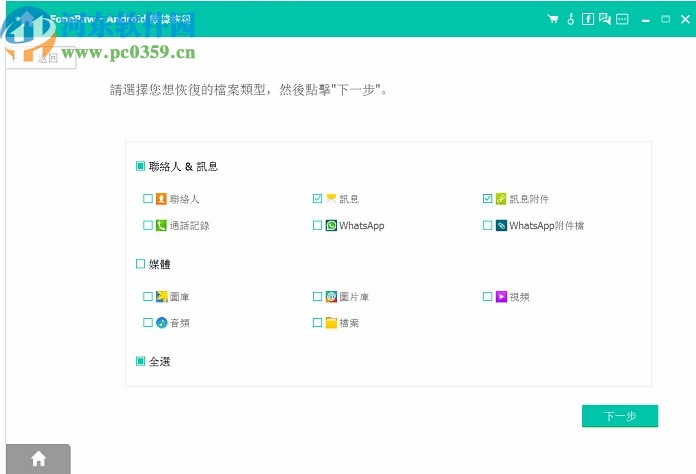Click the 媒體 heading label
The height and width of the screenshot is (474, 696).
159,265
